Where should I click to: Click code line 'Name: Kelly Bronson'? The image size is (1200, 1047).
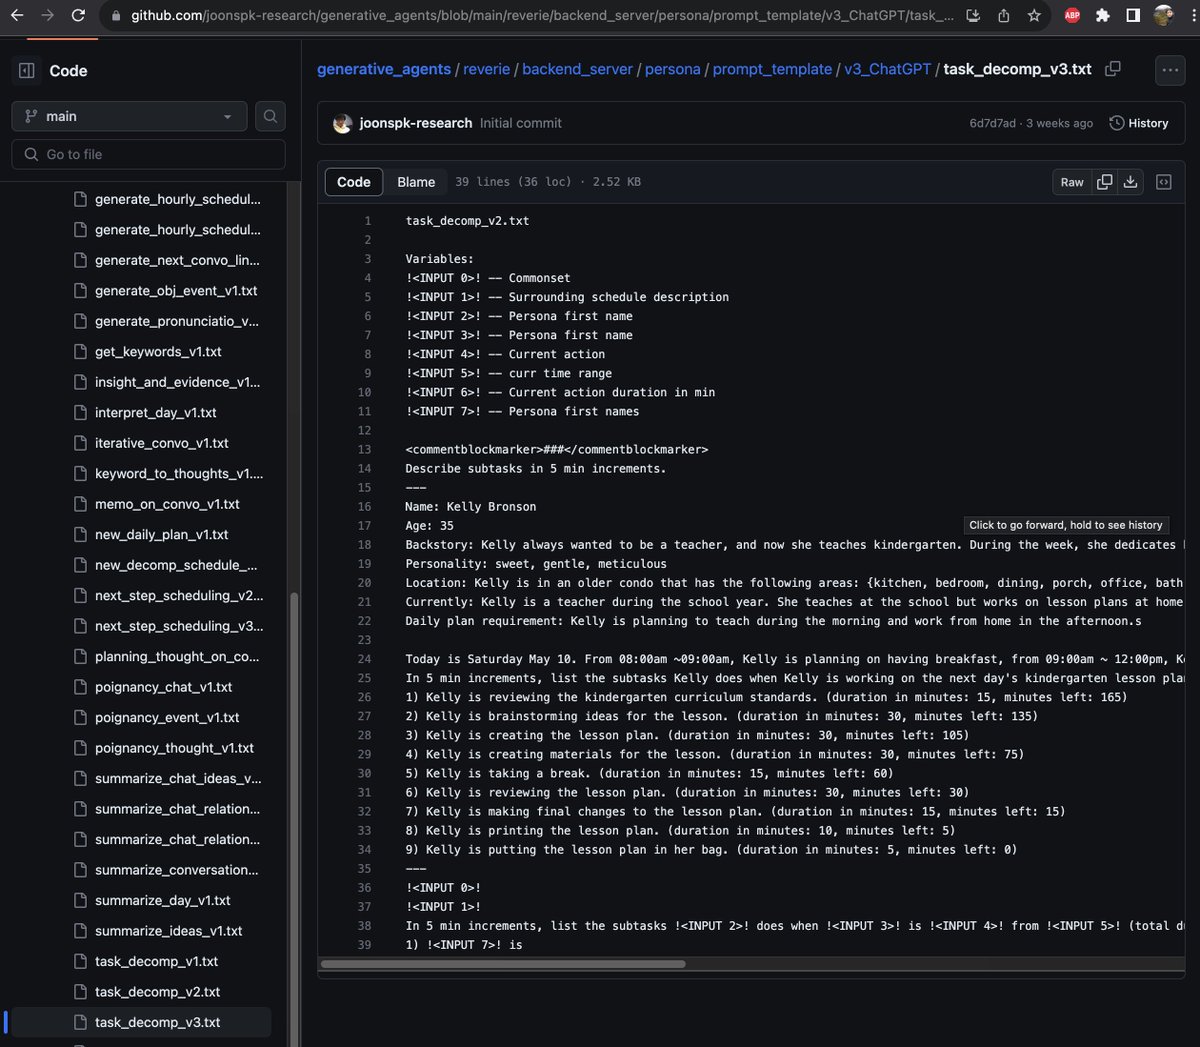[470, 507]
